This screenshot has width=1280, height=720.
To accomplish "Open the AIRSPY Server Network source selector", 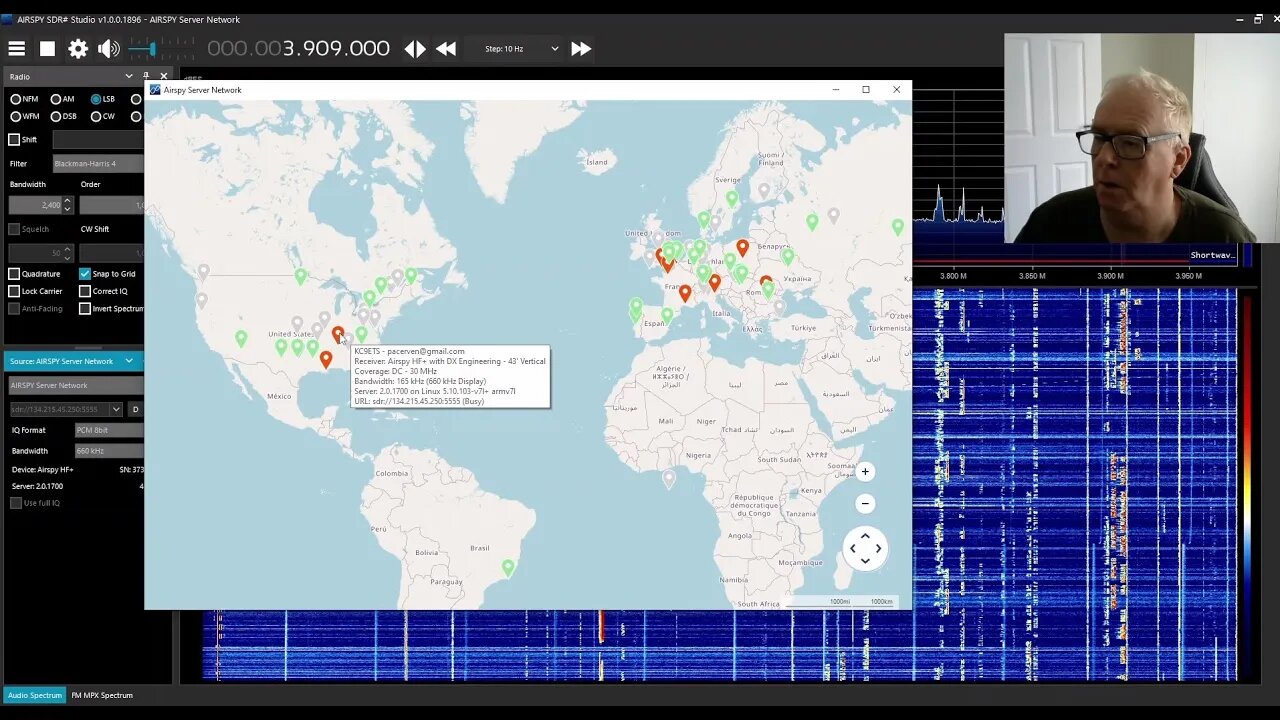I will (76, 385).
